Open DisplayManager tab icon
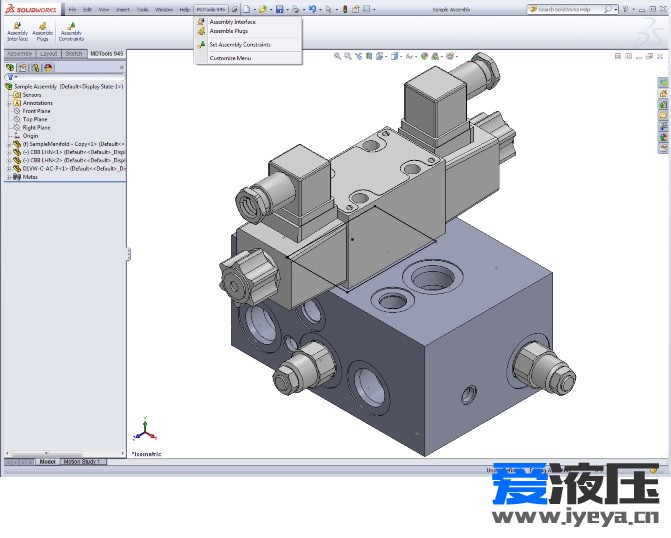This screenshot has height=538, width=671. point(48,68)
